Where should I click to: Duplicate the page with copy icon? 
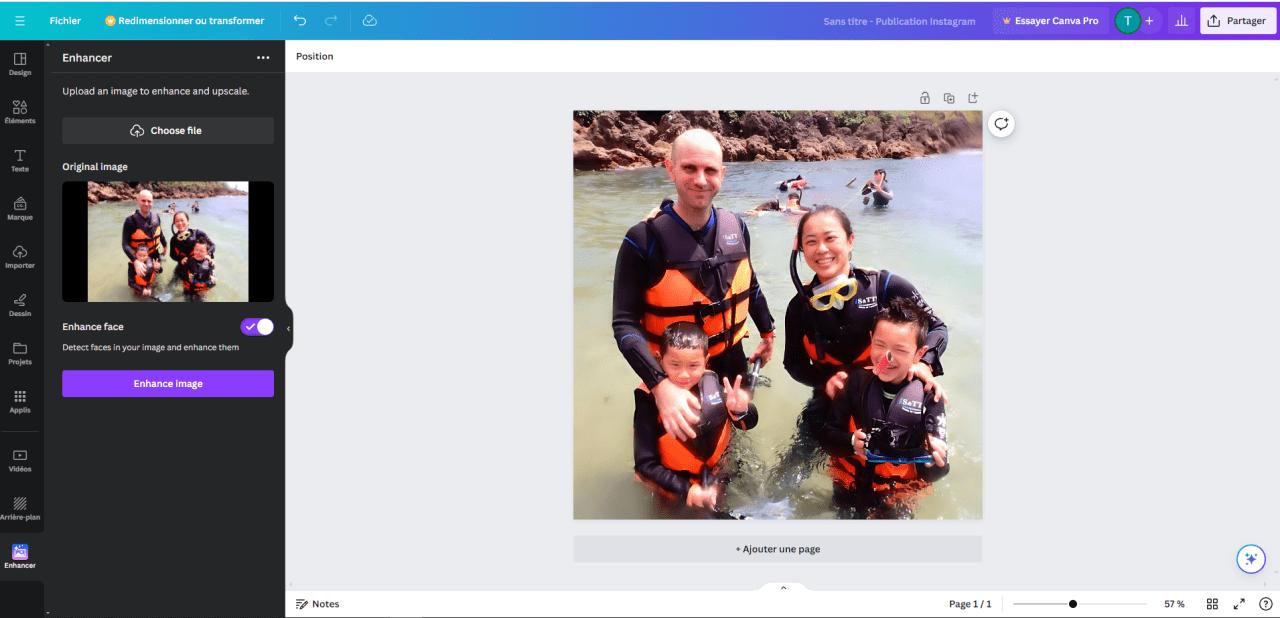click(x=949, y=98)
